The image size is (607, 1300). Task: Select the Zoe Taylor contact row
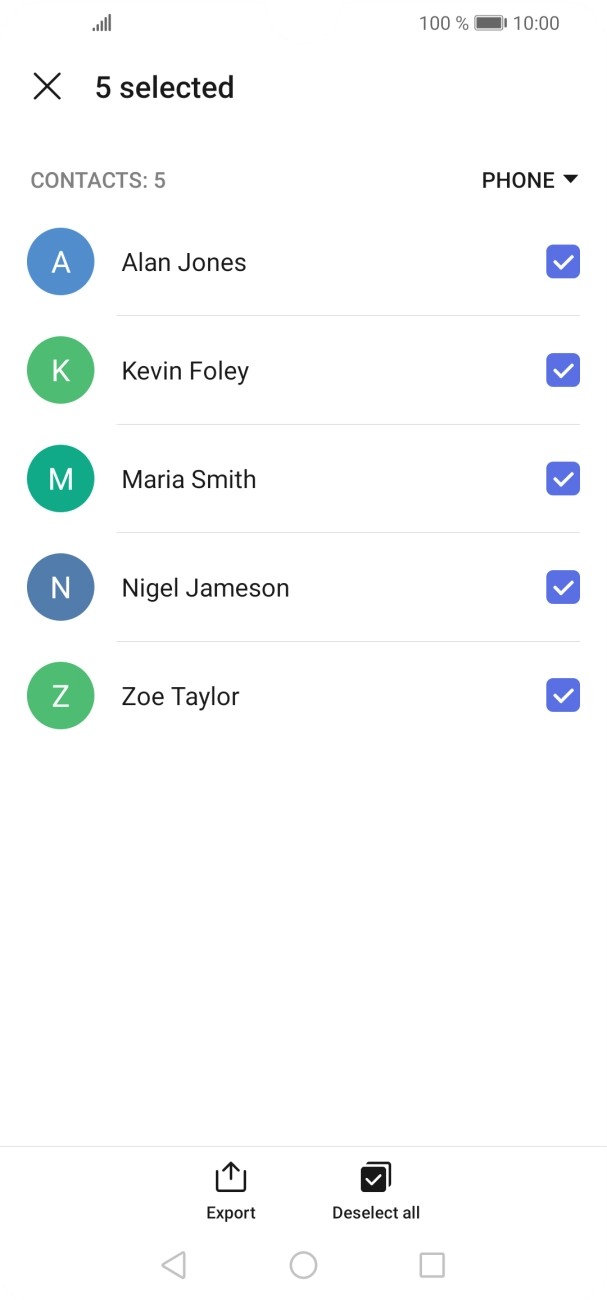tap(330, 696)
